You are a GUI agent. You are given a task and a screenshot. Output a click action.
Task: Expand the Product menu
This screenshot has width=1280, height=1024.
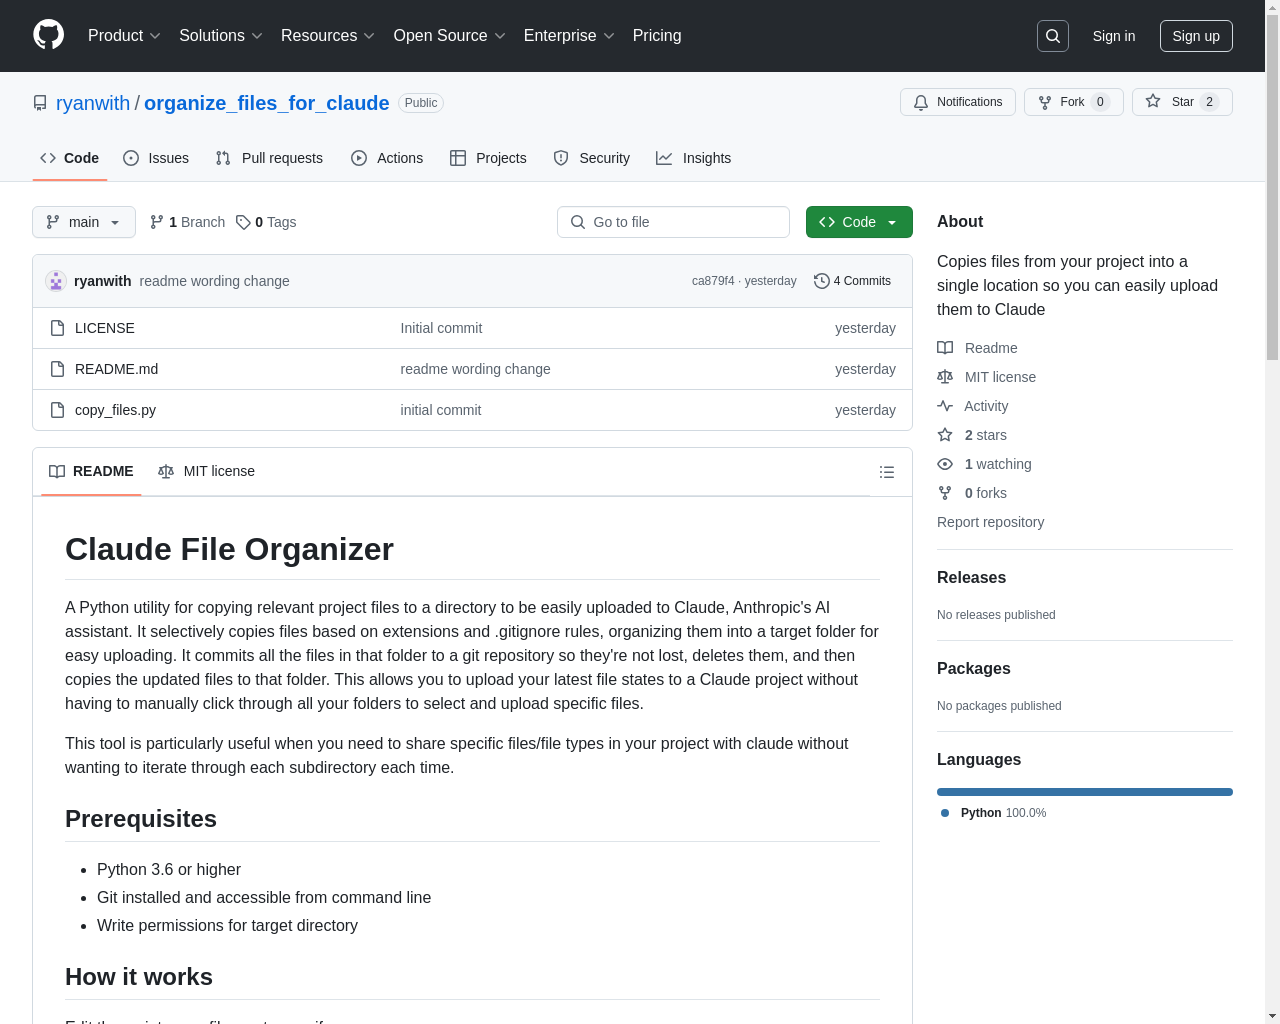tap(124, 36)
